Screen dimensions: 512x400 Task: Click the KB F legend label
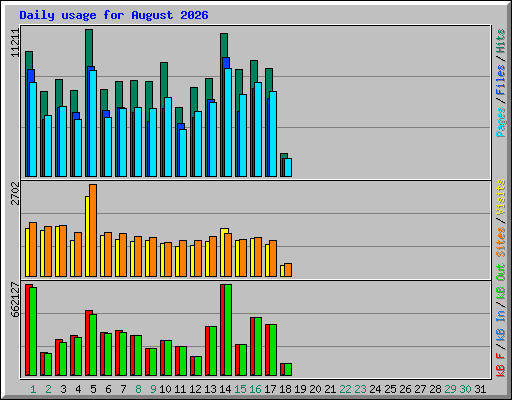500,365
